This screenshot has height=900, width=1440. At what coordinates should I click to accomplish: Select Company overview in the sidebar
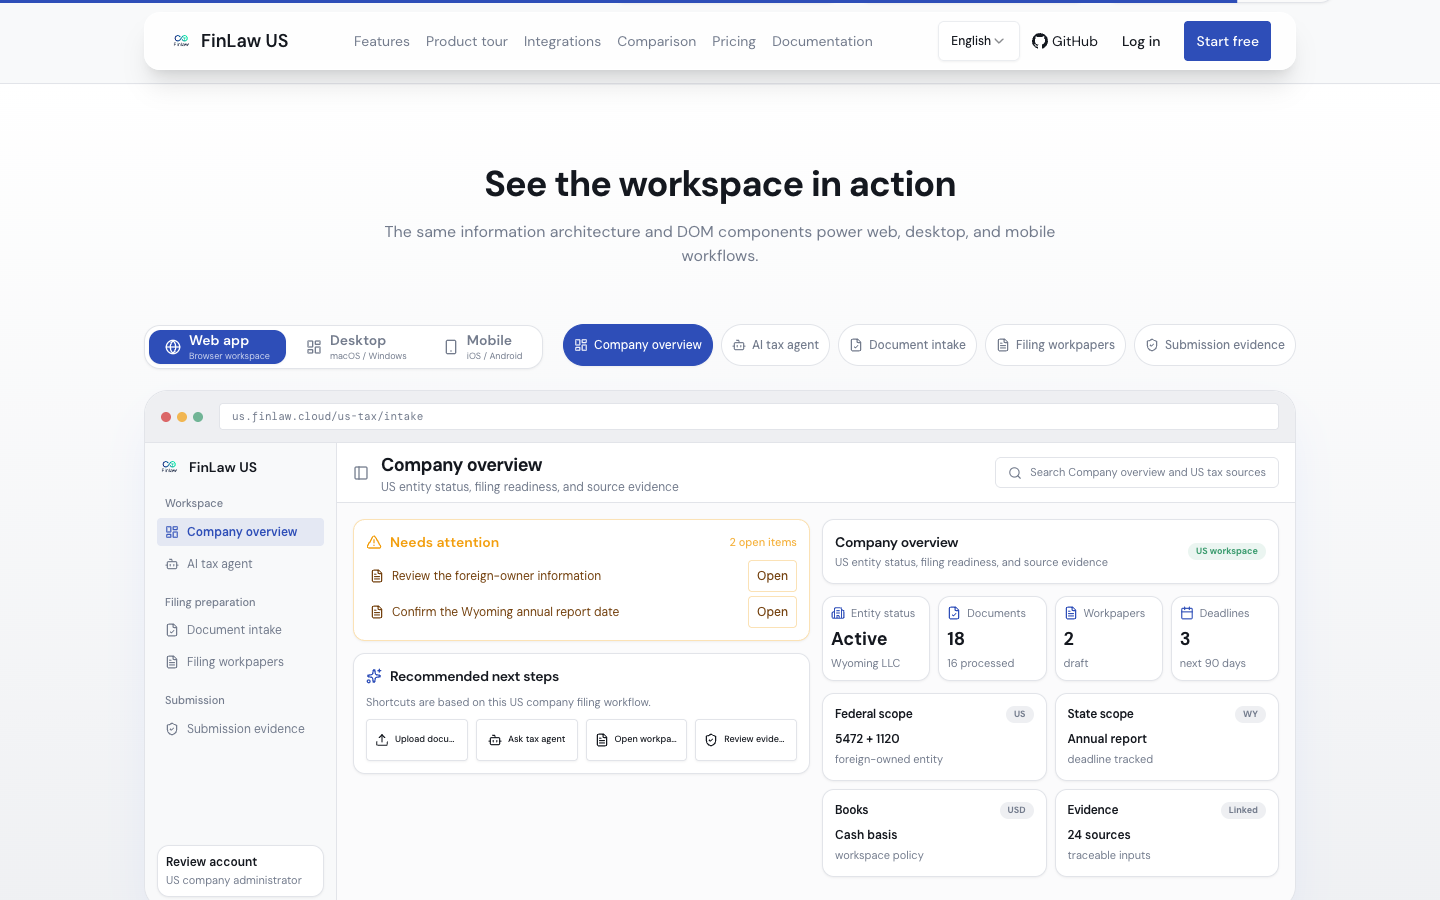pyautogui.click(x=240, y=532)
